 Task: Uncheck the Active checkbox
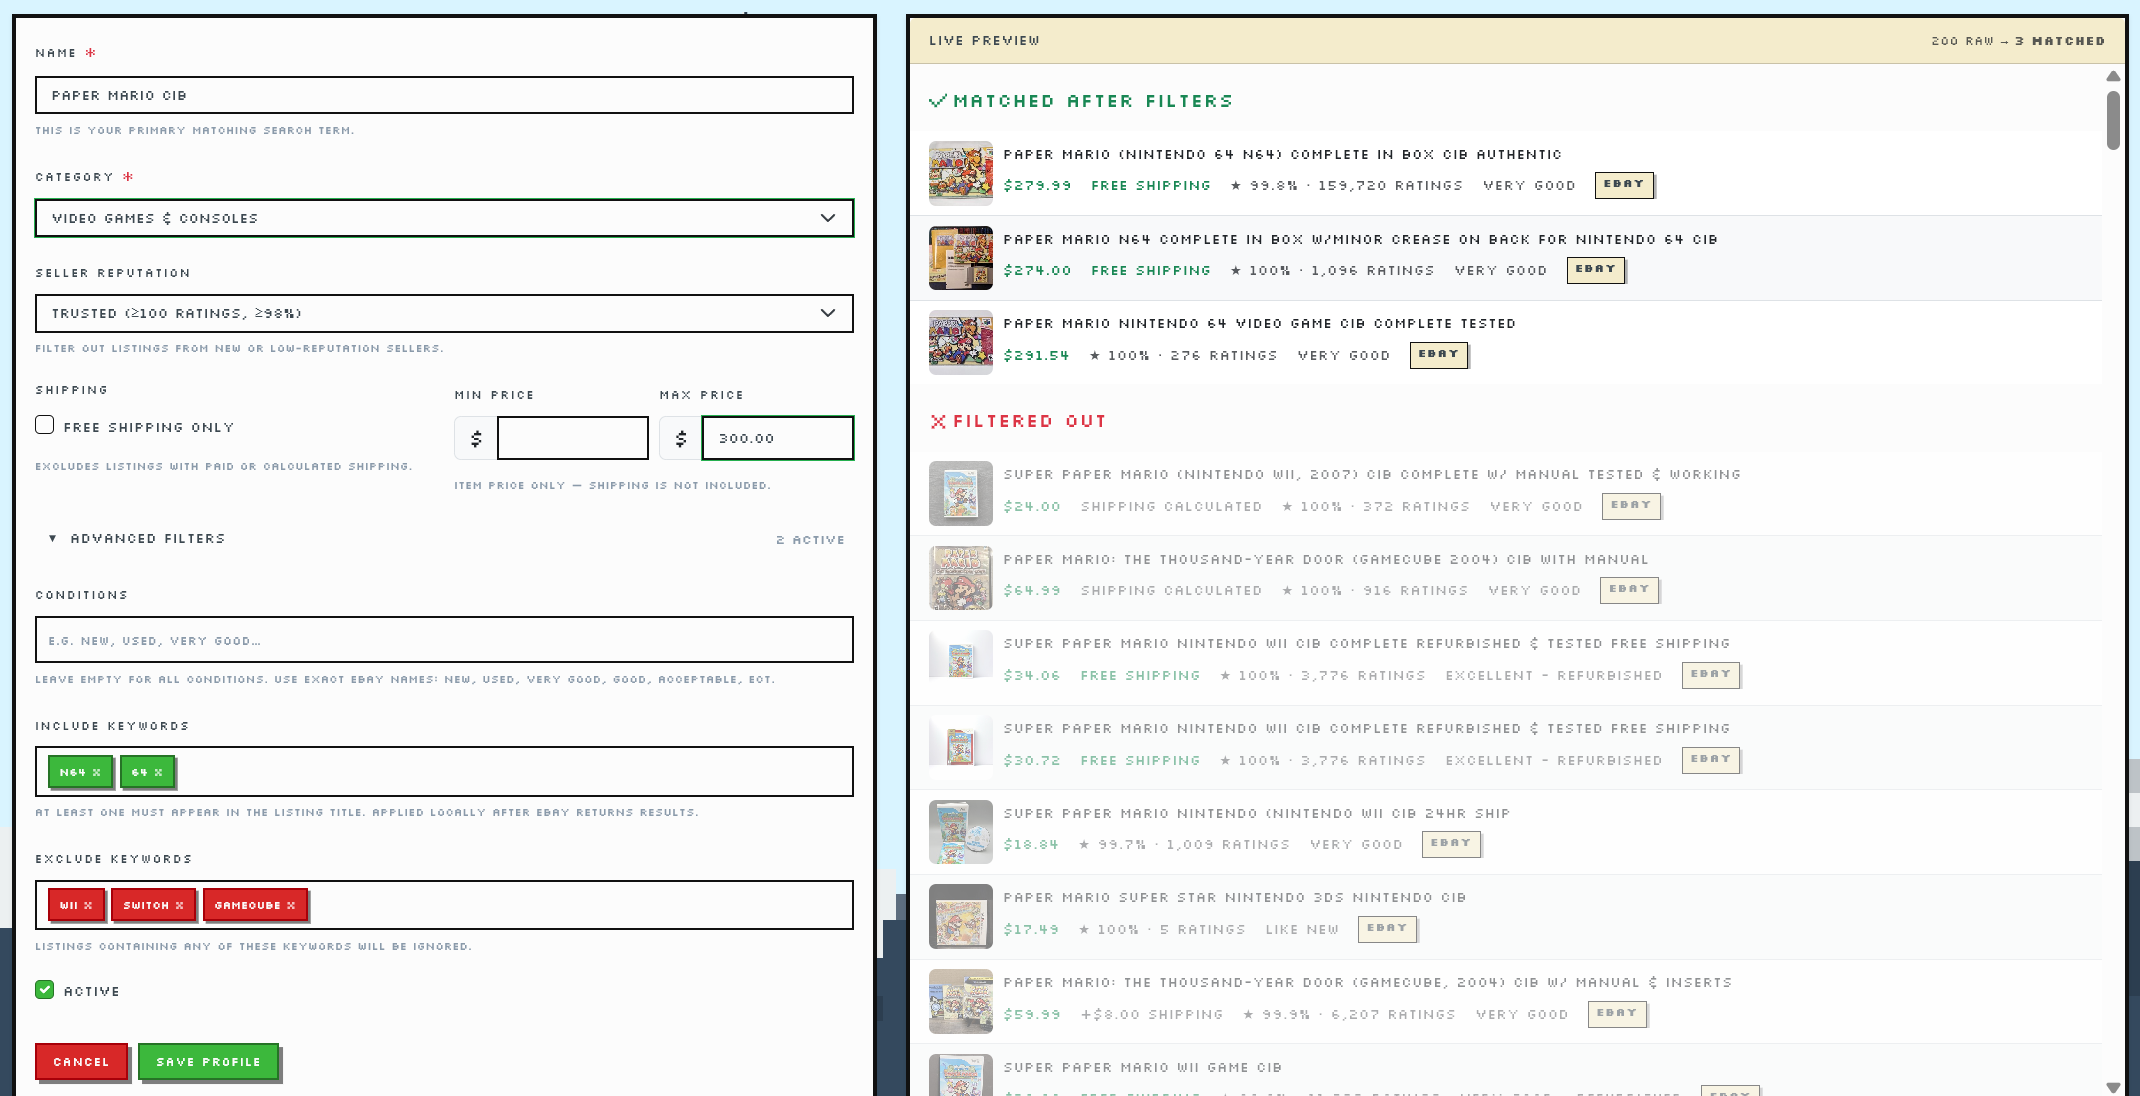click(x=45, y=990)
